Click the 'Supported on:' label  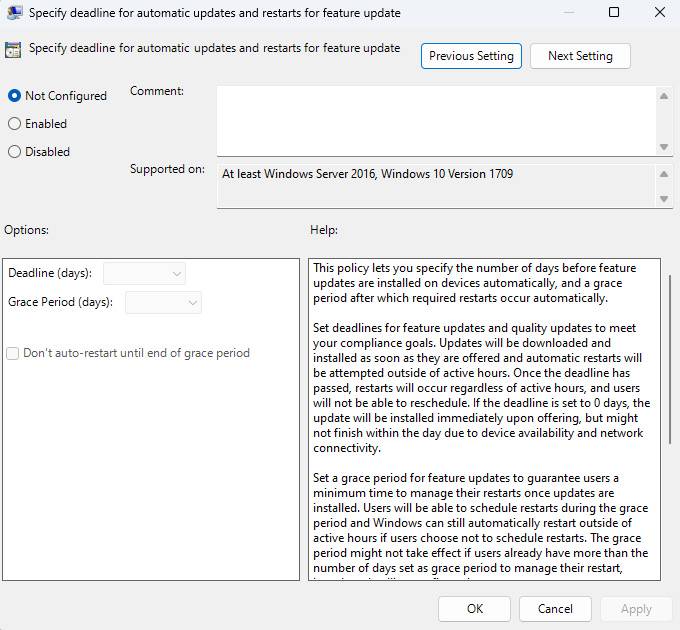coord(167,169)
